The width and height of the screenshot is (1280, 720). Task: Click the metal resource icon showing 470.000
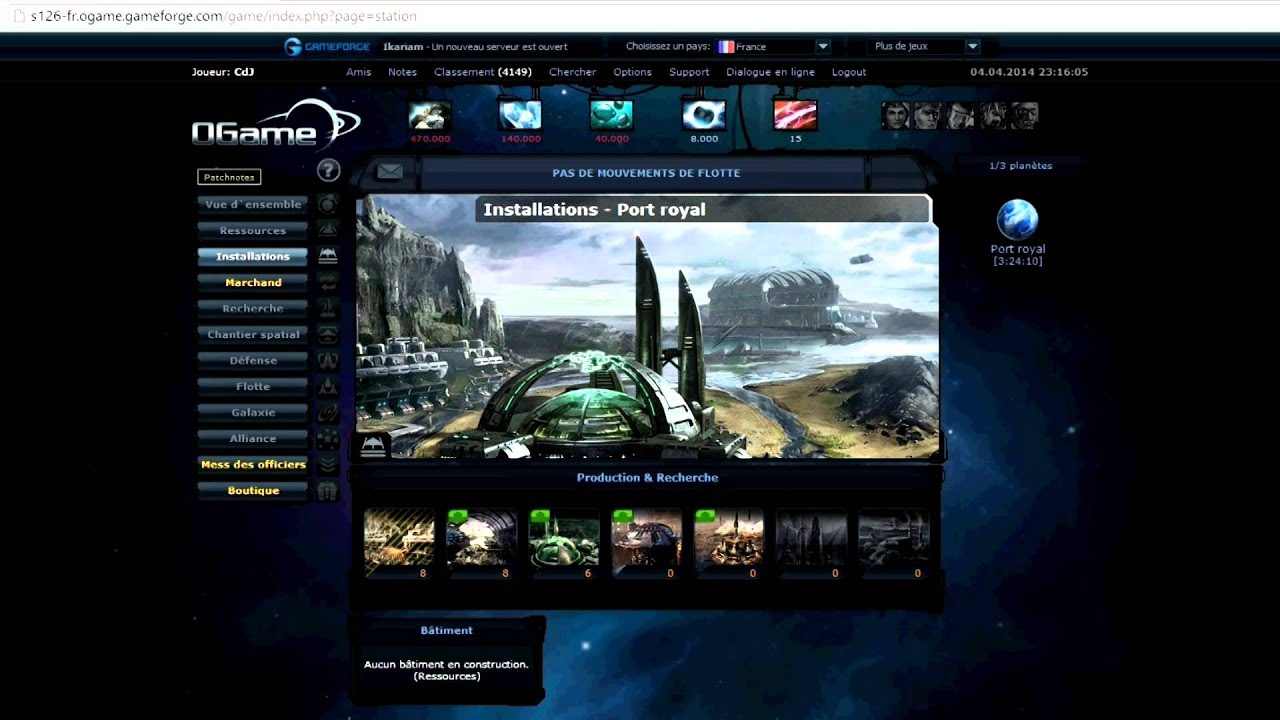pyautogui.click(x=430, y=115)
